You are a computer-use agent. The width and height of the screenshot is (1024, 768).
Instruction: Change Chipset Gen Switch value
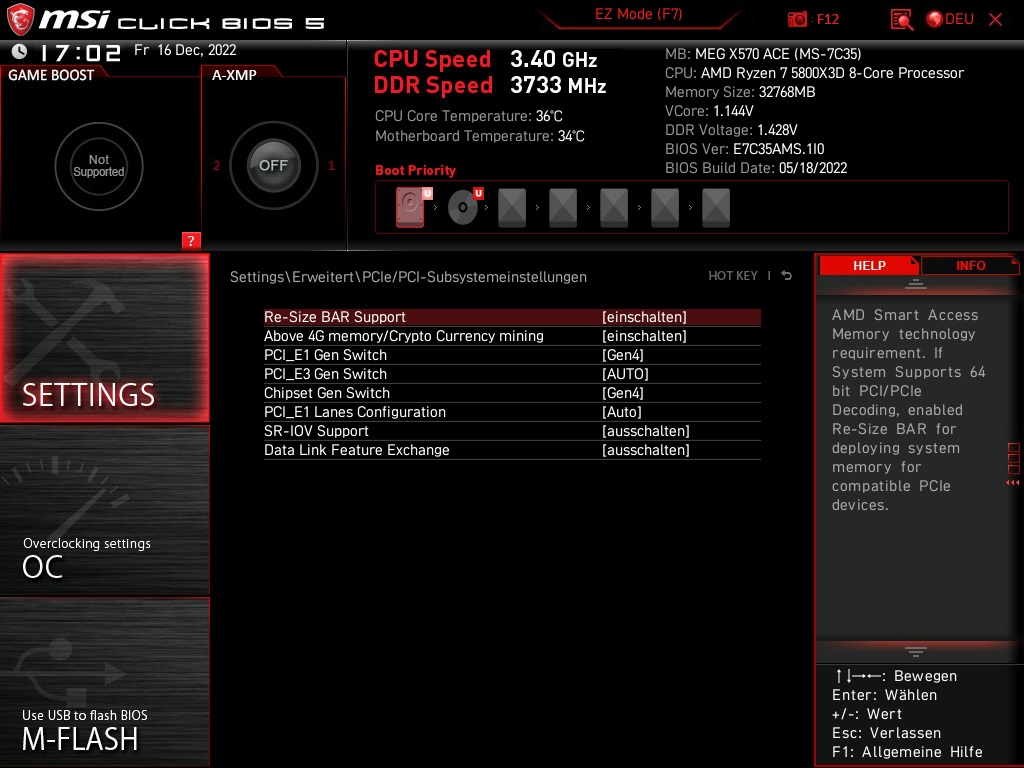(622, 392)
